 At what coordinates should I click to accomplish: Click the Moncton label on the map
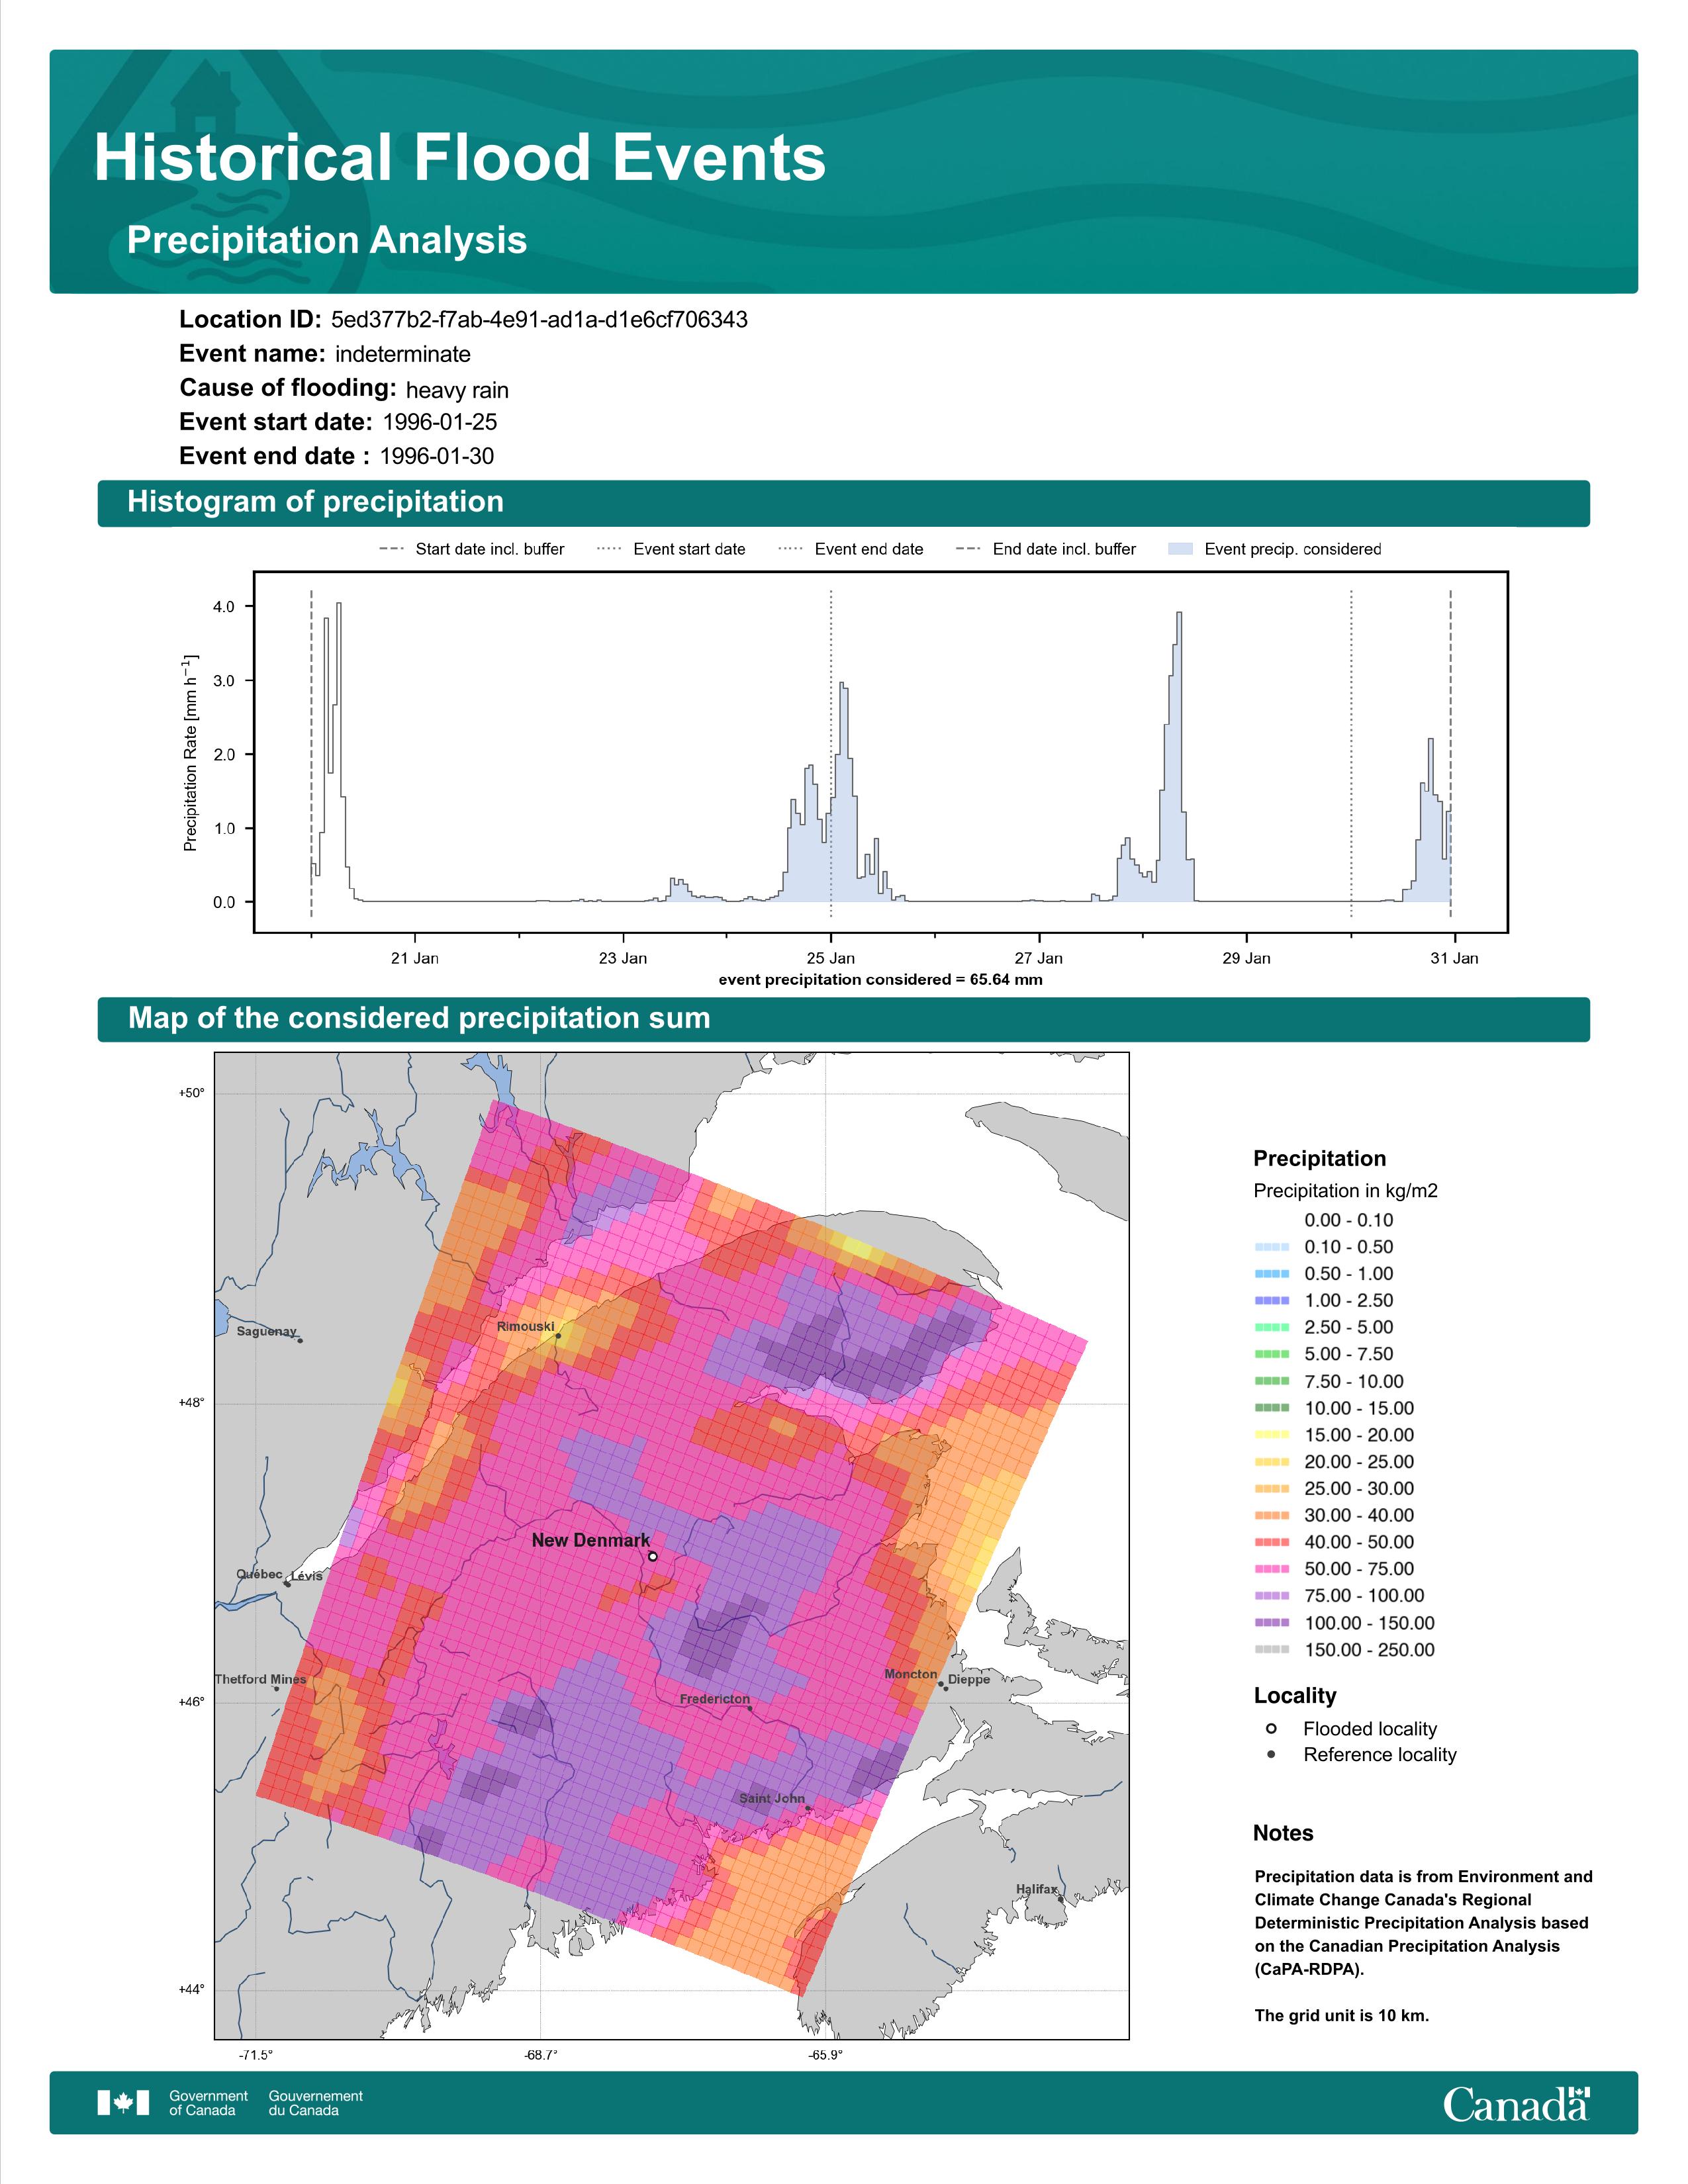pyautogui.click(x=911, y=1674)
